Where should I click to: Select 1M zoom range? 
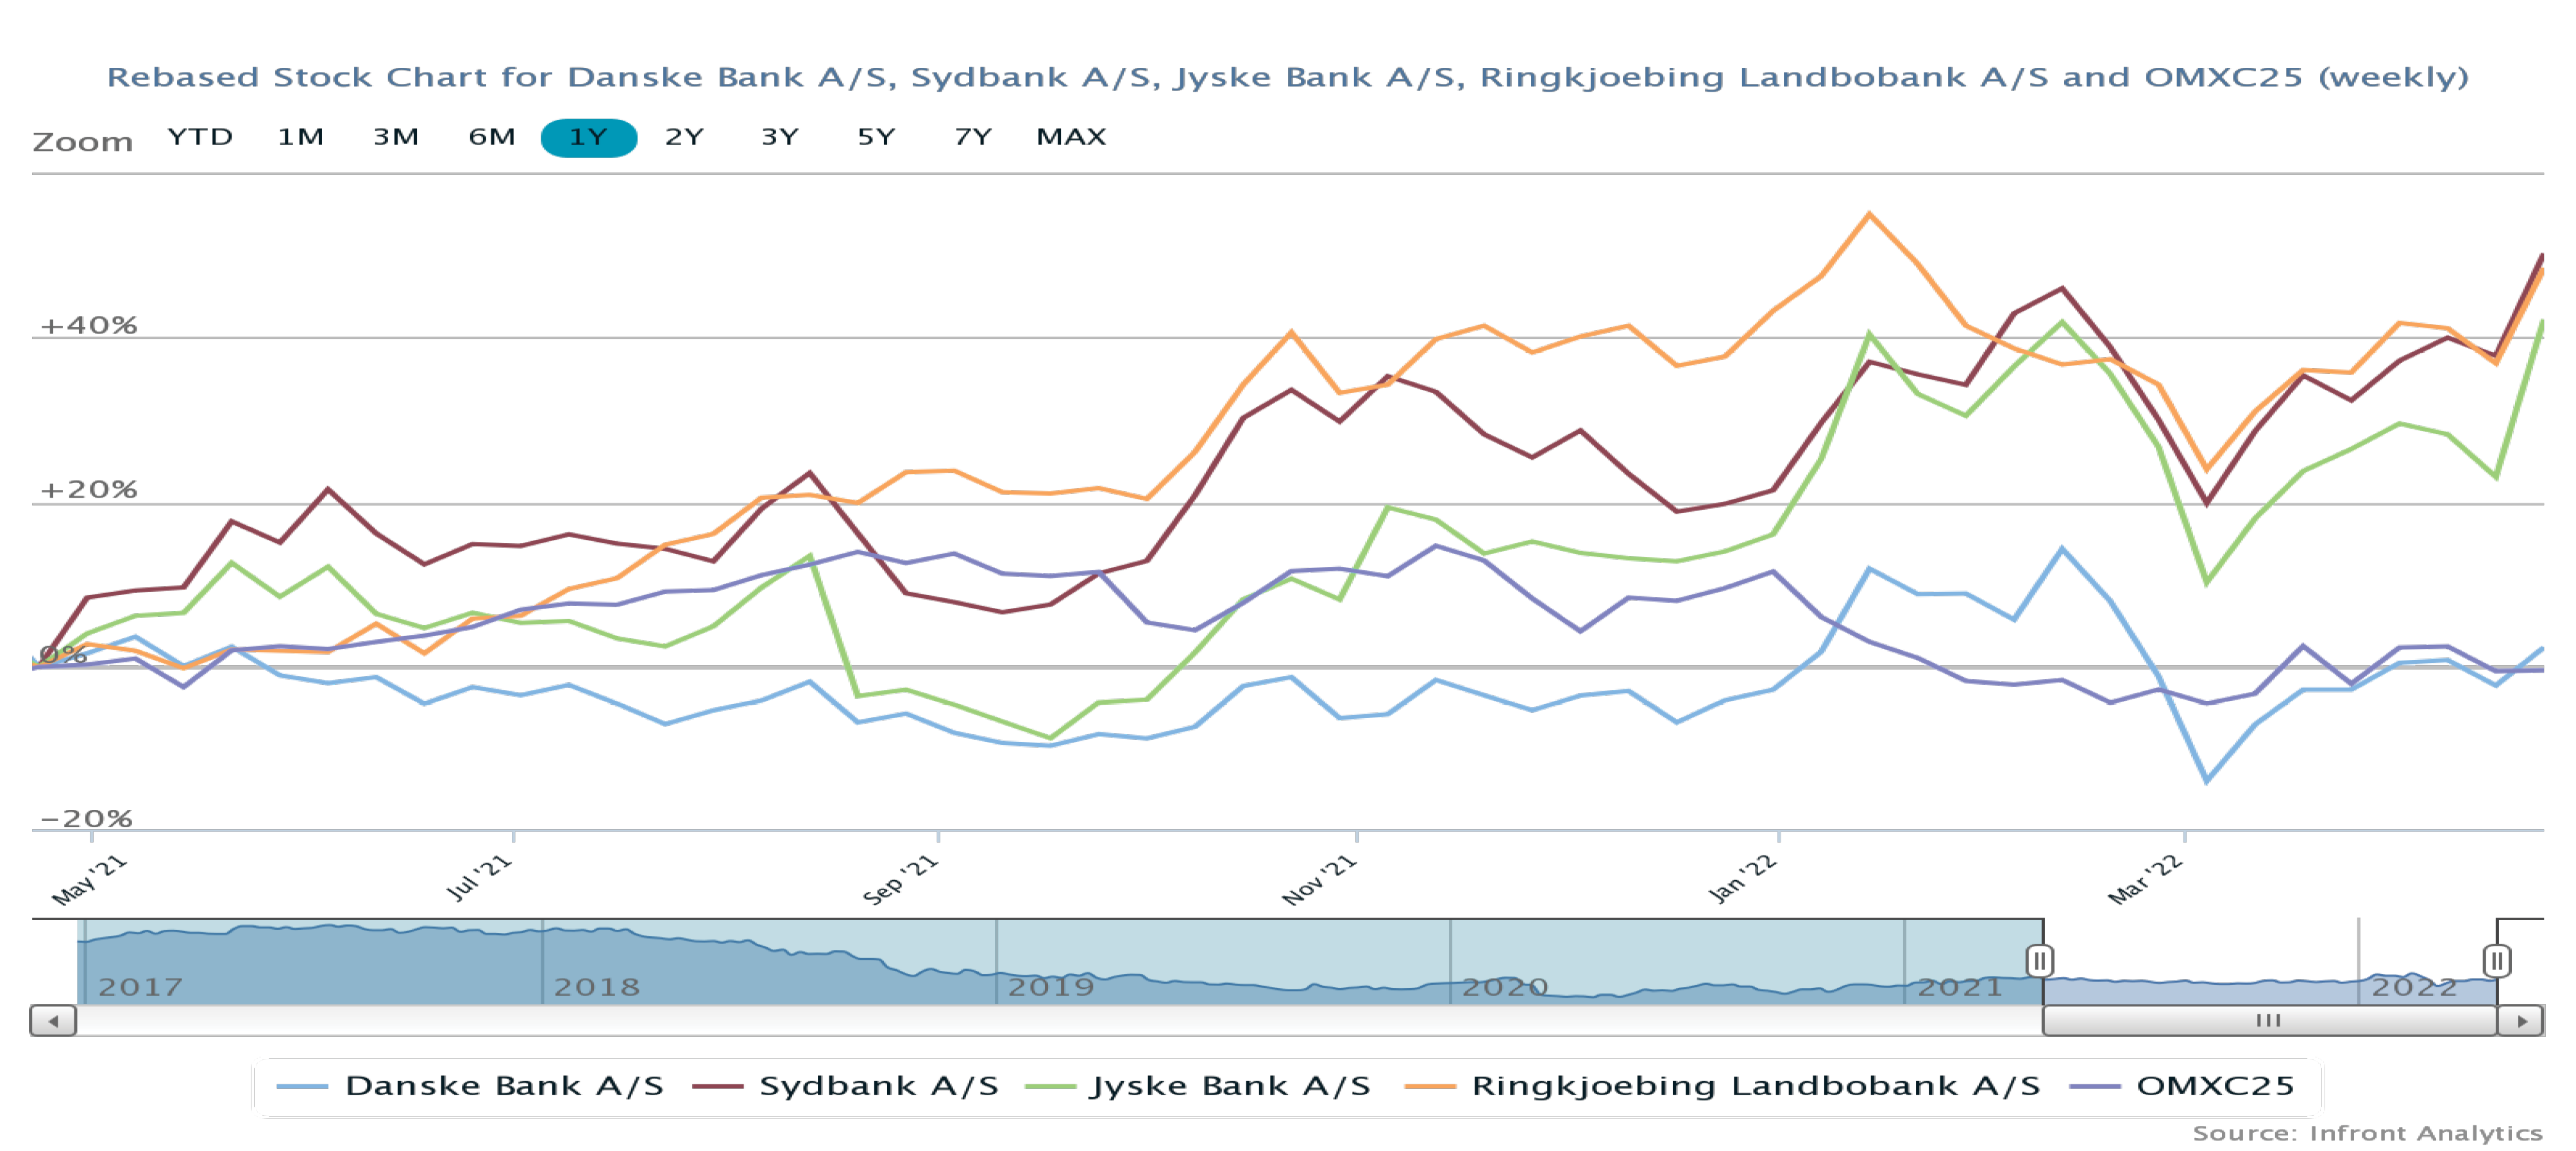click(300, 137)
